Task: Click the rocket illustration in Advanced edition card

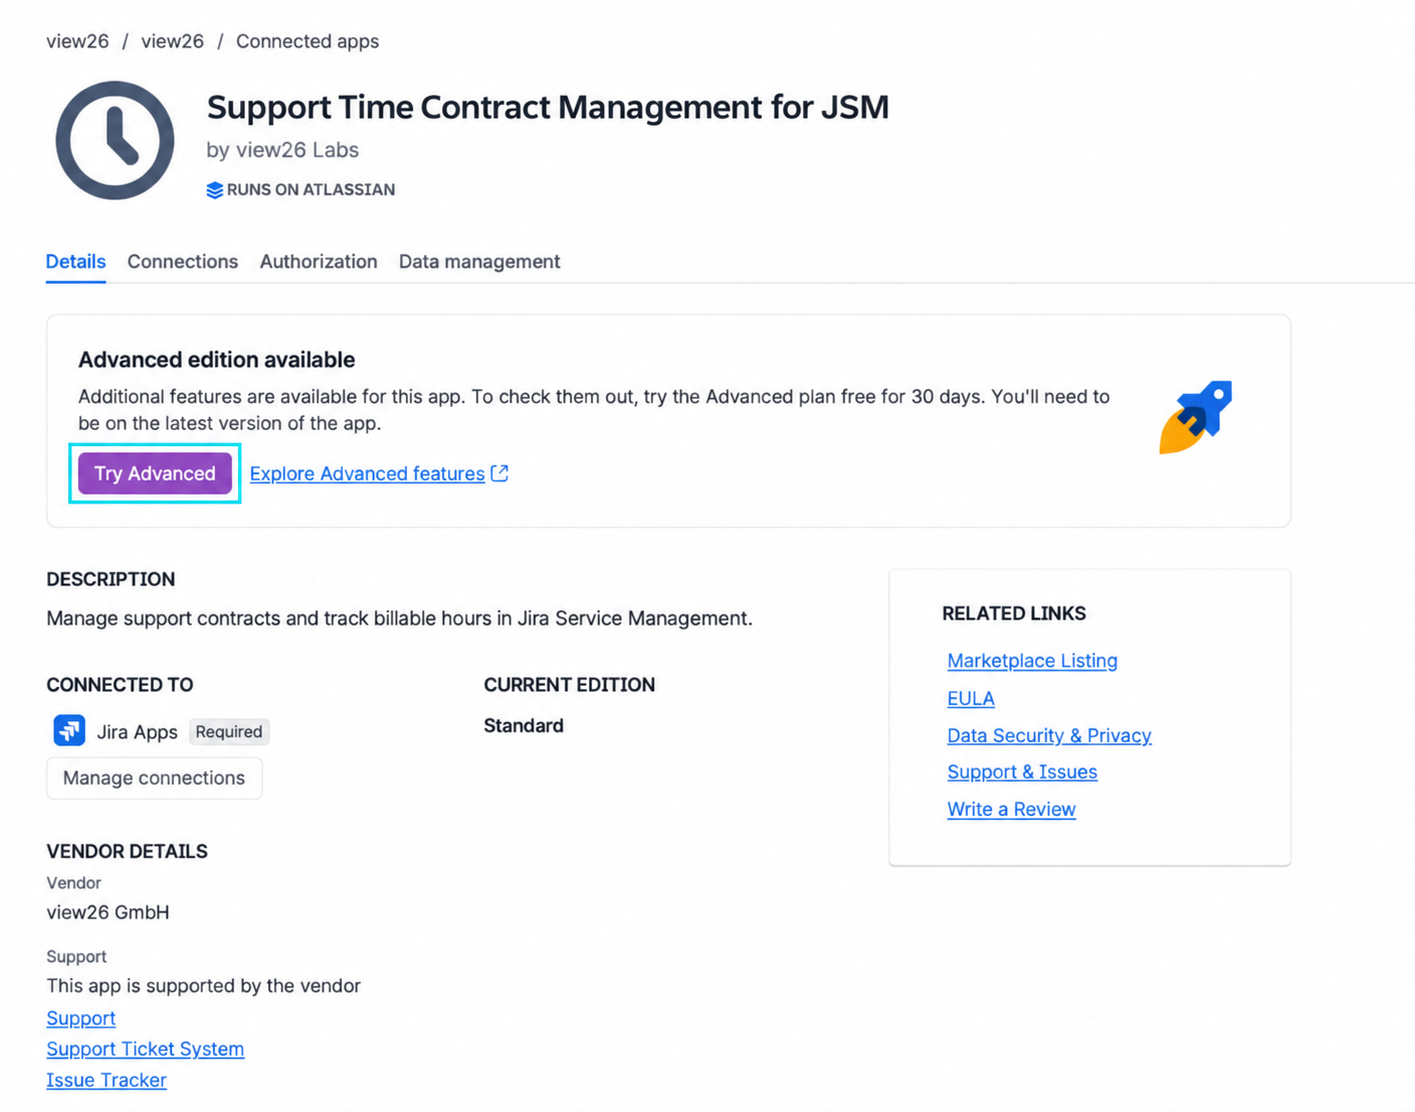Action: 1195,417
